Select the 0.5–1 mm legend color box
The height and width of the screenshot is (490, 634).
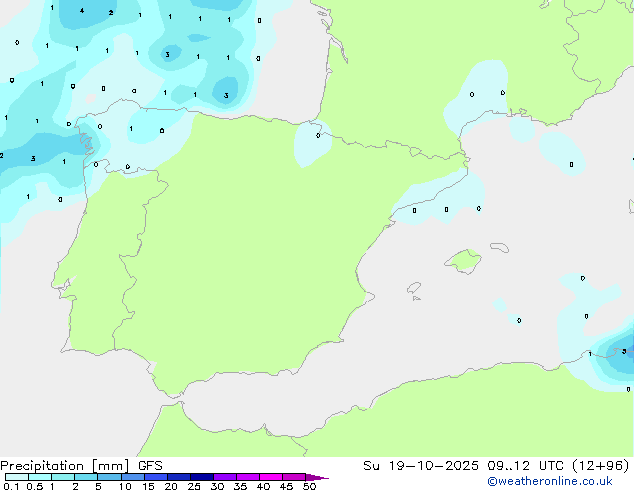[40, 477]
